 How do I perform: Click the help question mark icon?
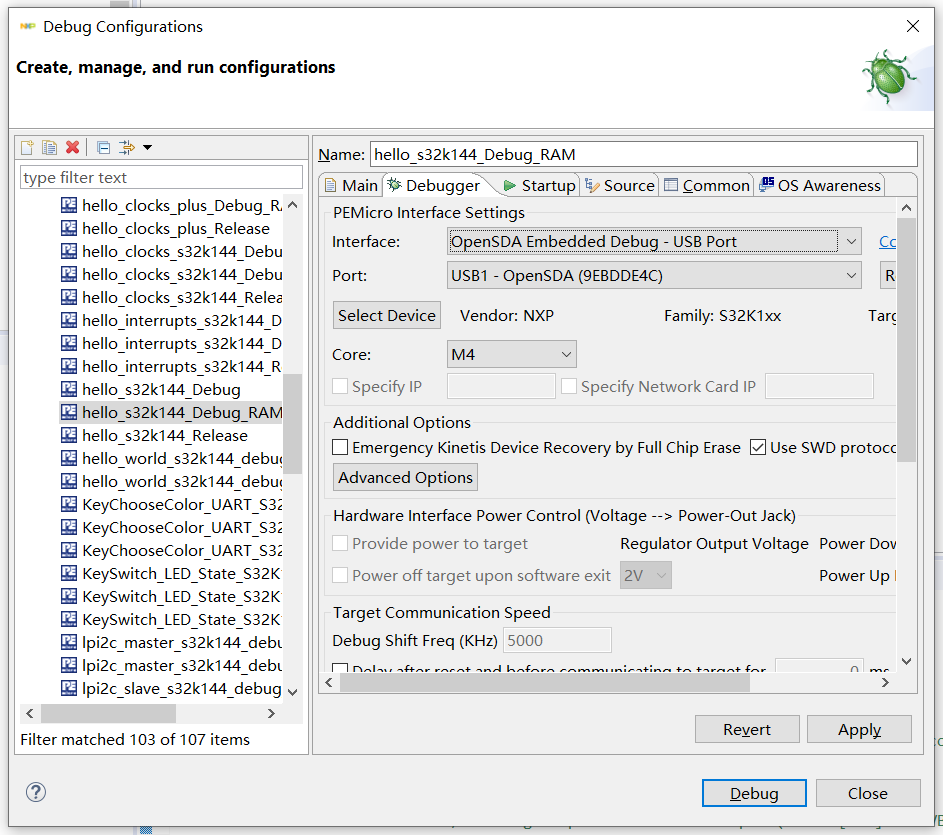36,792
